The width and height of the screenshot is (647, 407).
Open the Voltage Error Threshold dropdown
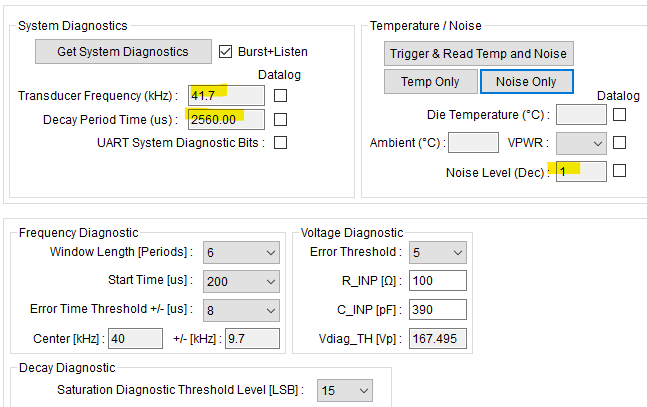point(438,253)
